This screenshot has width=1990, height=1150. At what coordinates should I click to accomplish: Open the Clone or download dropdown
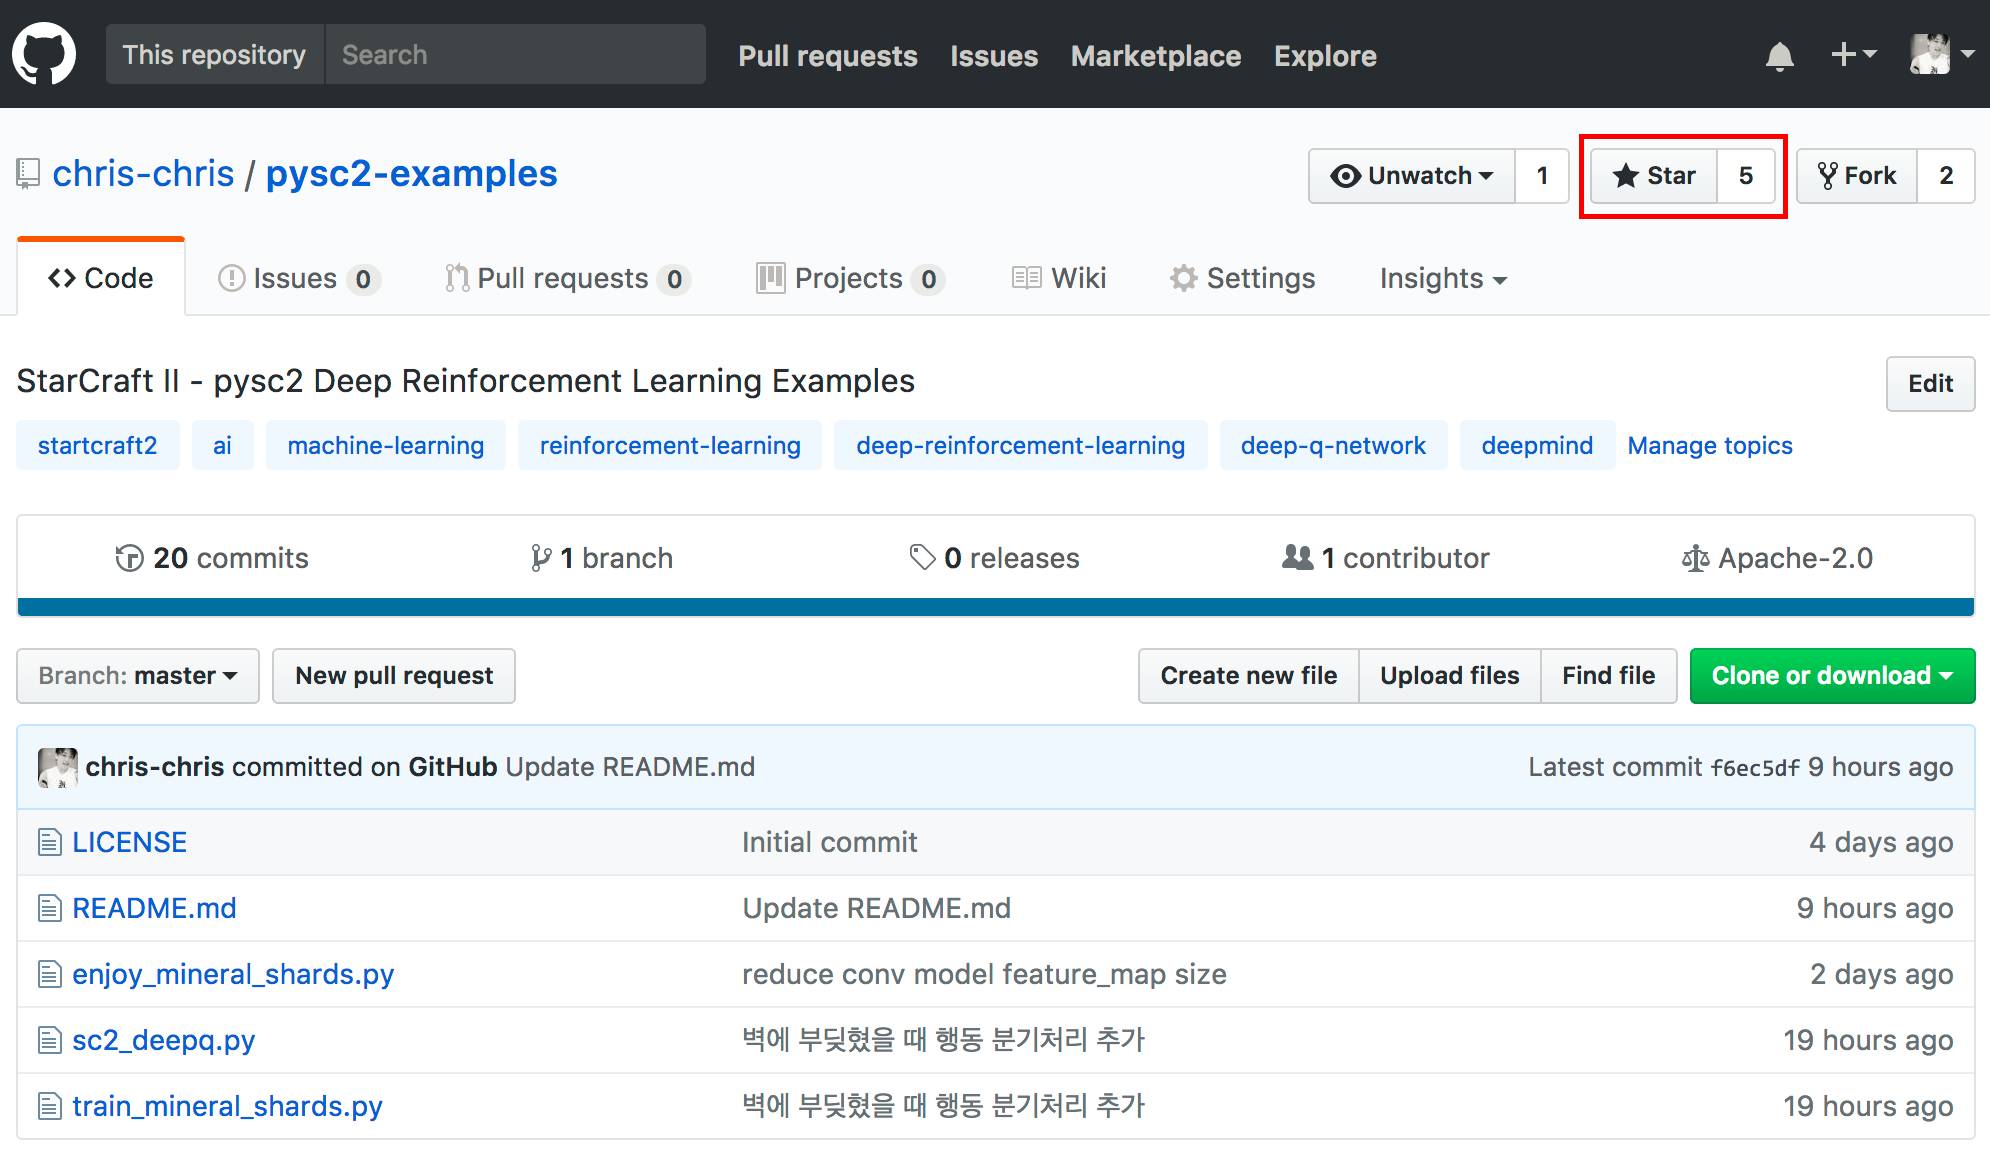[x=1832, y=676]
